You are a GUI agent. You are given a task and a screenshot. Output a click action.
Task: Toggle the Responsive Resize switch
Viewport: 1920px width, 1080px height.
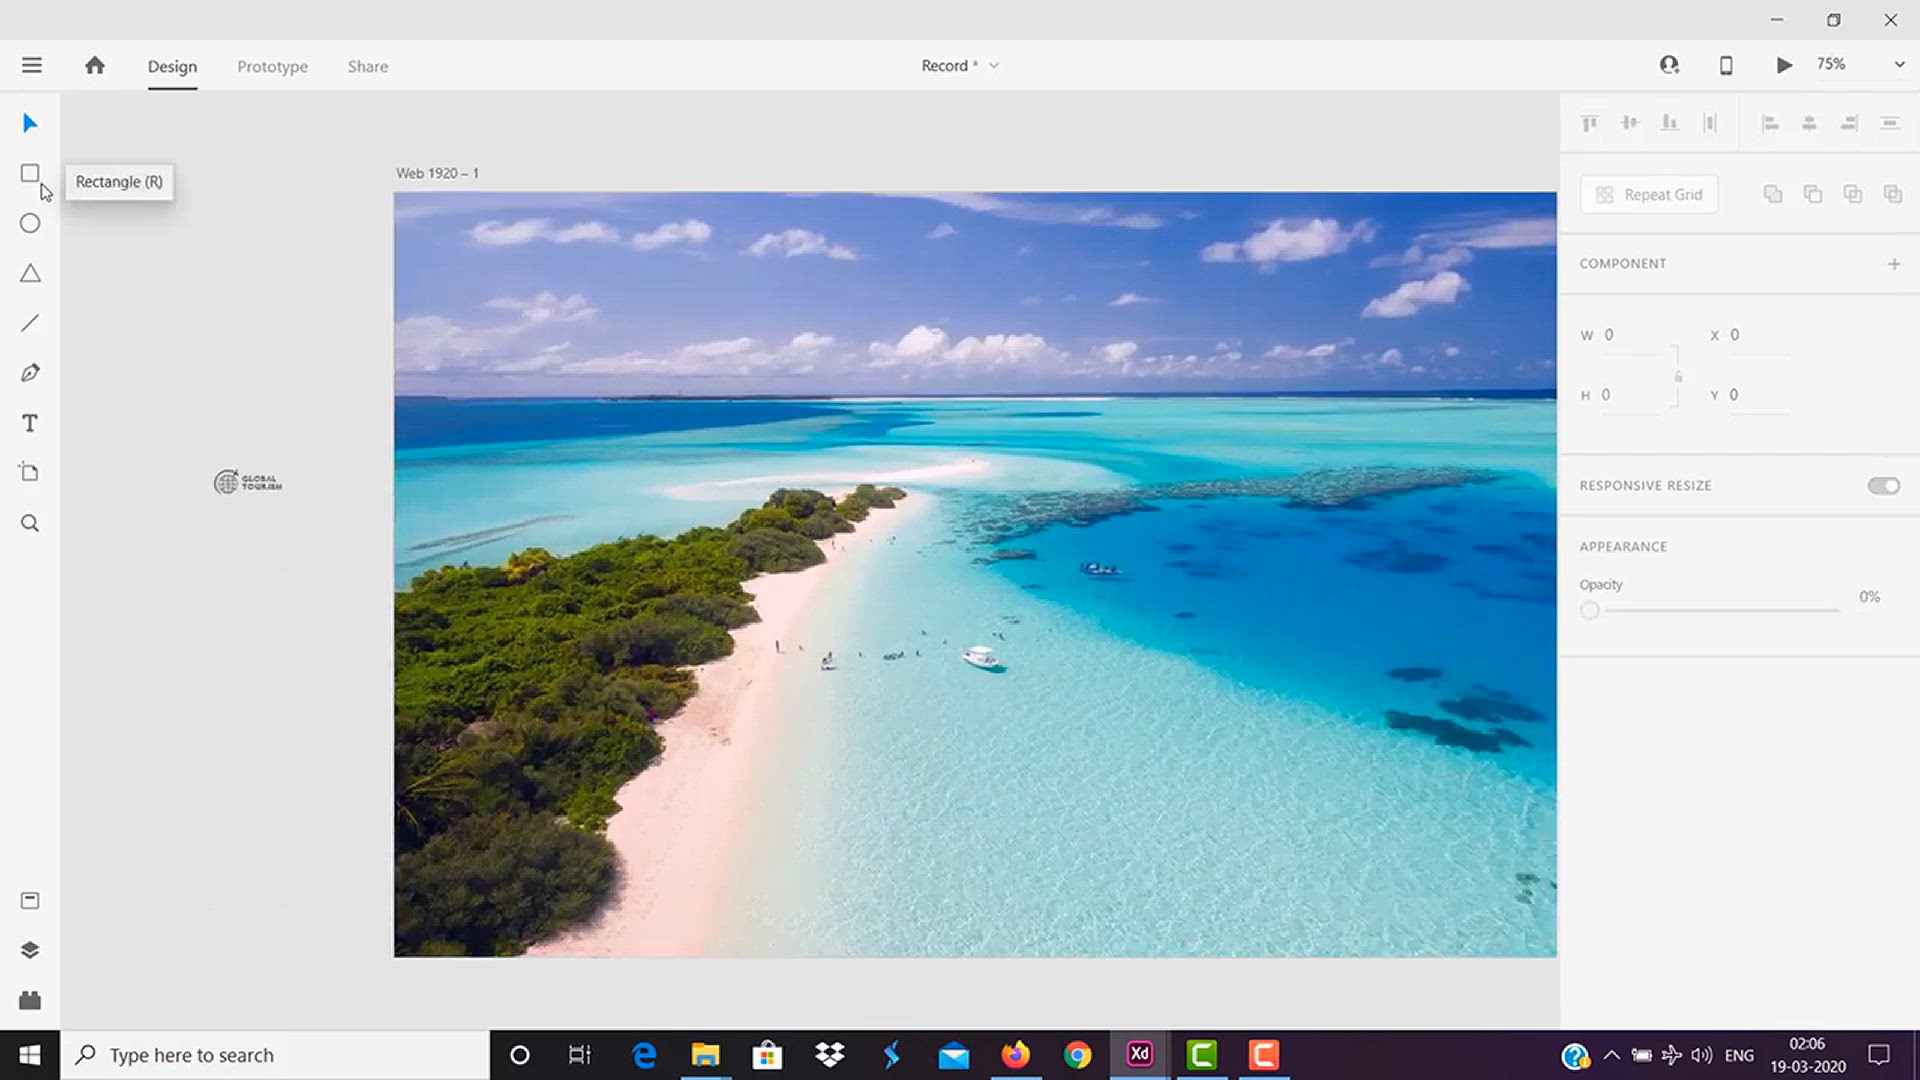pyautogui.click(x=1884, y=485)
